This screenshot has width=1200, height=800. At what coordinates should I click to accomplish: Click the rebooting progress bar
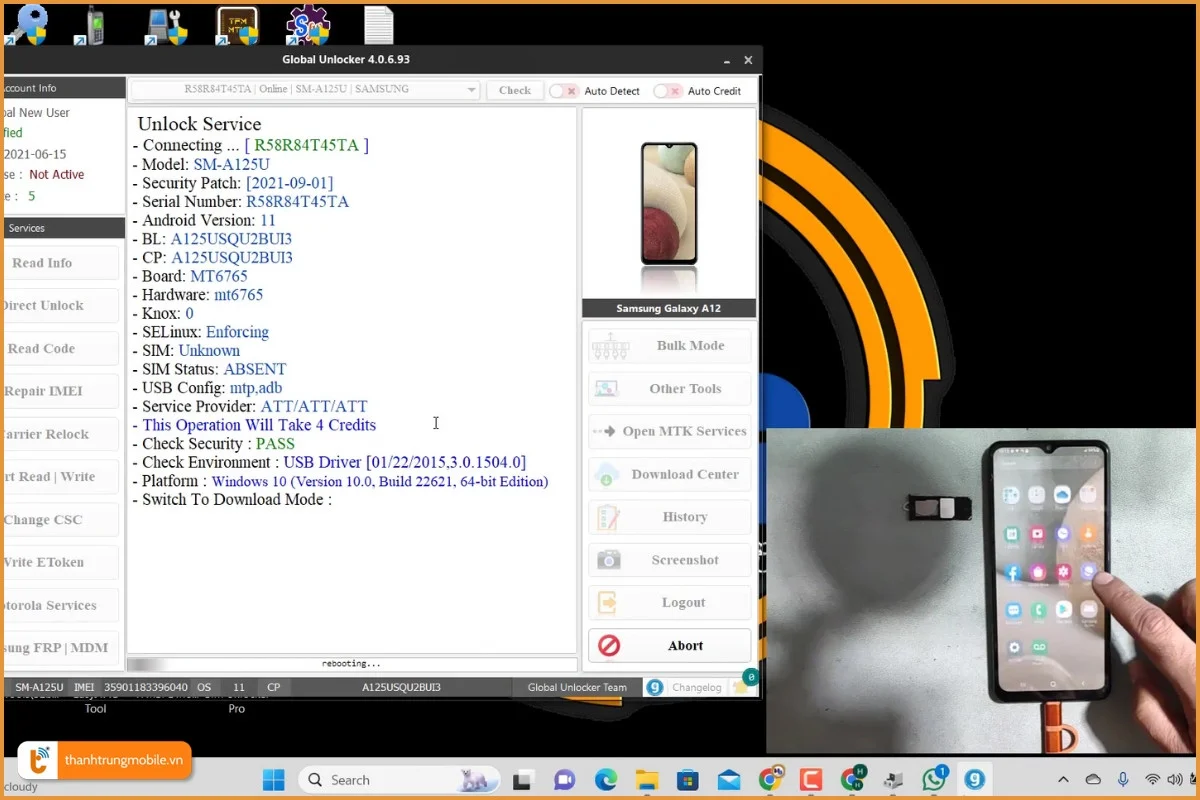[x=351, y=664]
